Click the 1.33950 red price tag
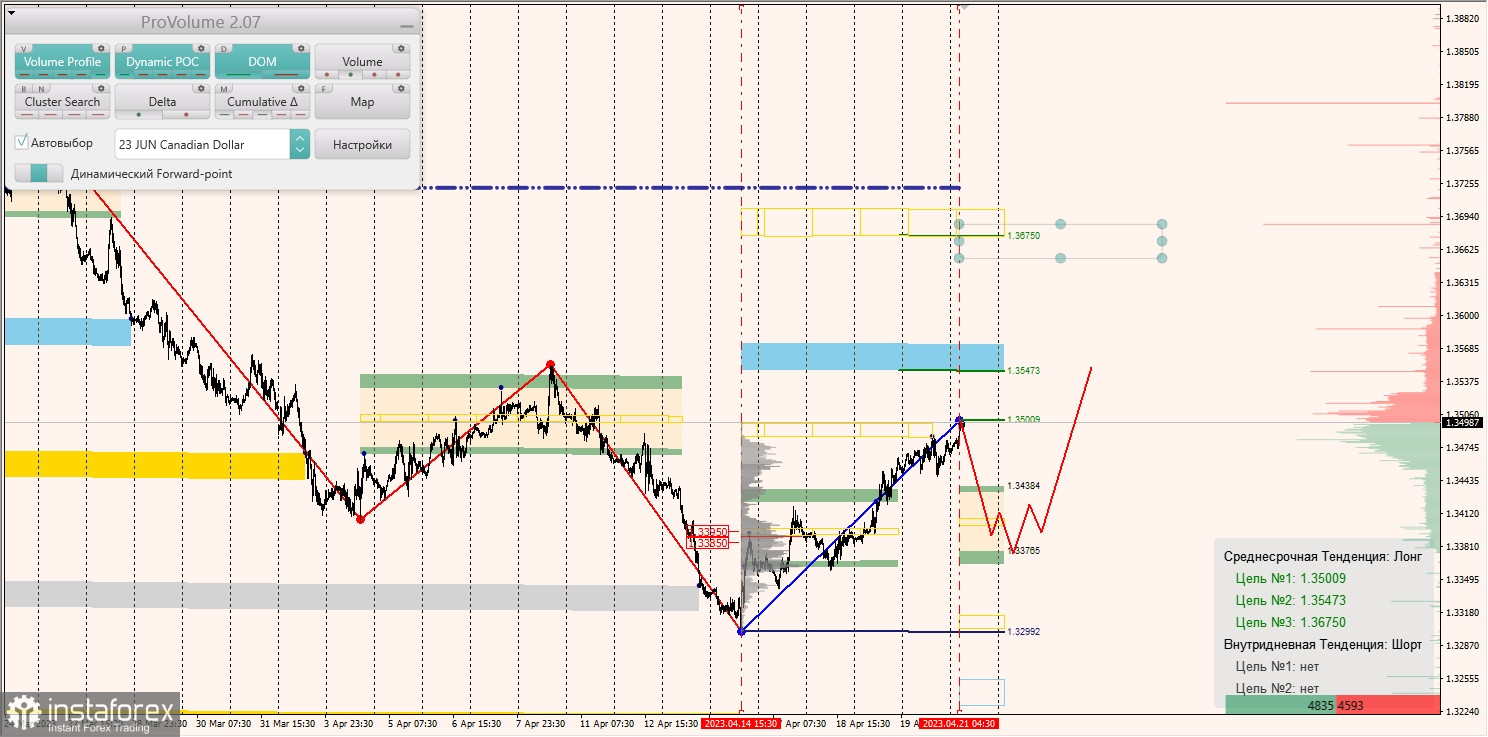 point(709,532)
